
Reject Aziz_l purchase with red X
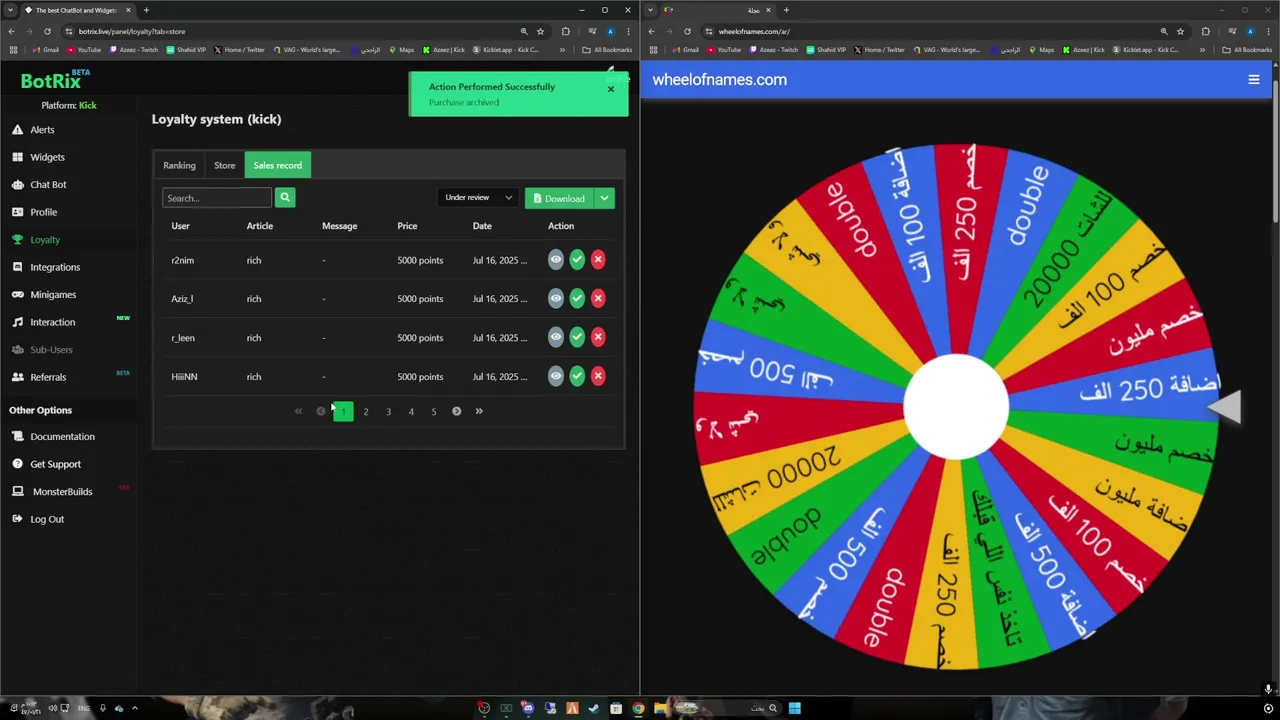(x=598, y=298)
